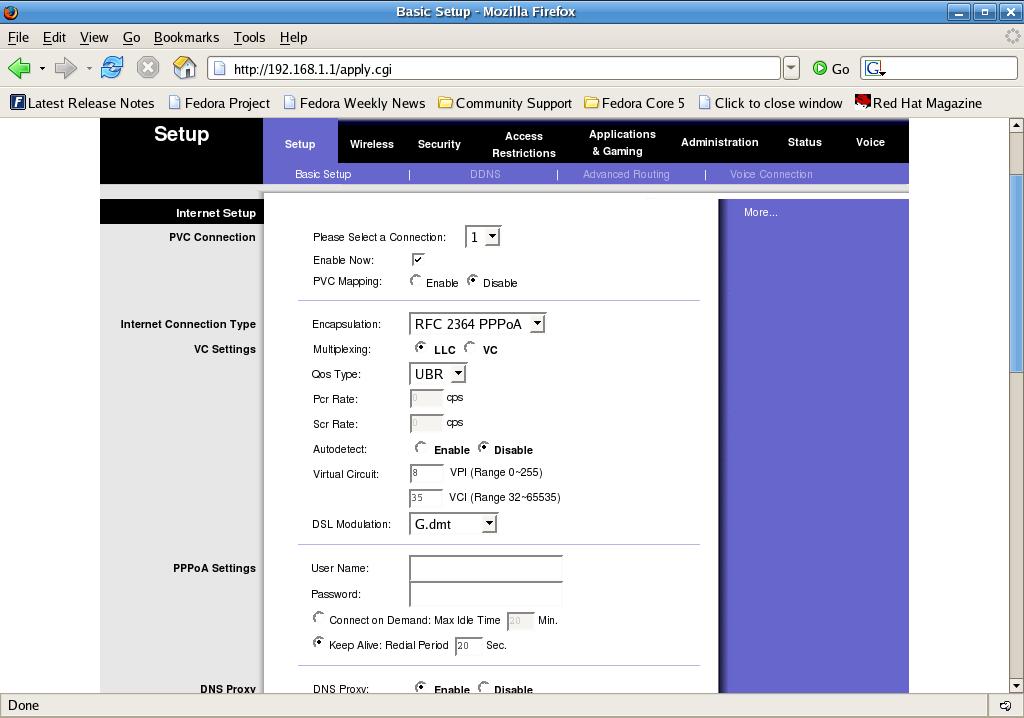Open the DDNS sub-page link
This screenshot has height=718, width=1024.
pyautogui.click(x=485, y=174)
